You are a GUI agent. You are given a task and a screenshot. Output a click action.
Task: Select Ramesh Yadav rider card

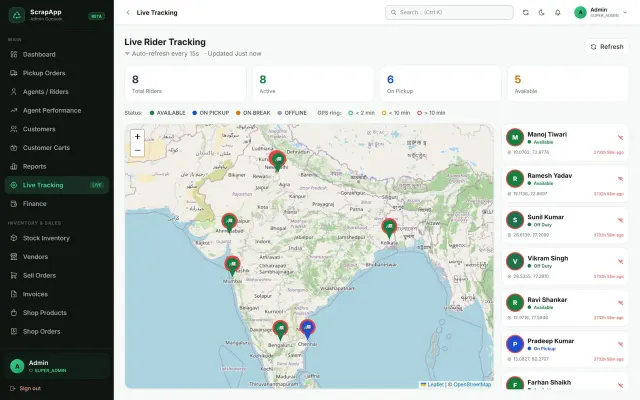click(565, 184)
